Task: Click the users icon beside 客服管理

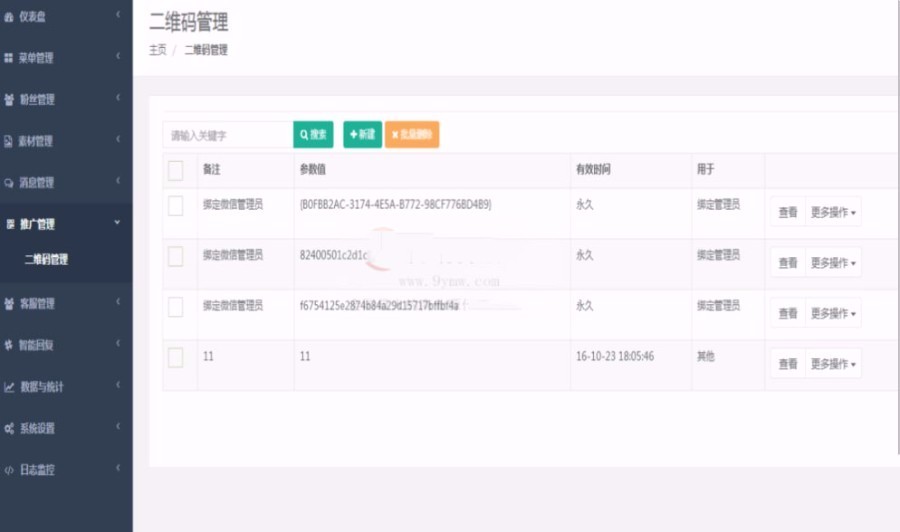Action: (9, 304)
